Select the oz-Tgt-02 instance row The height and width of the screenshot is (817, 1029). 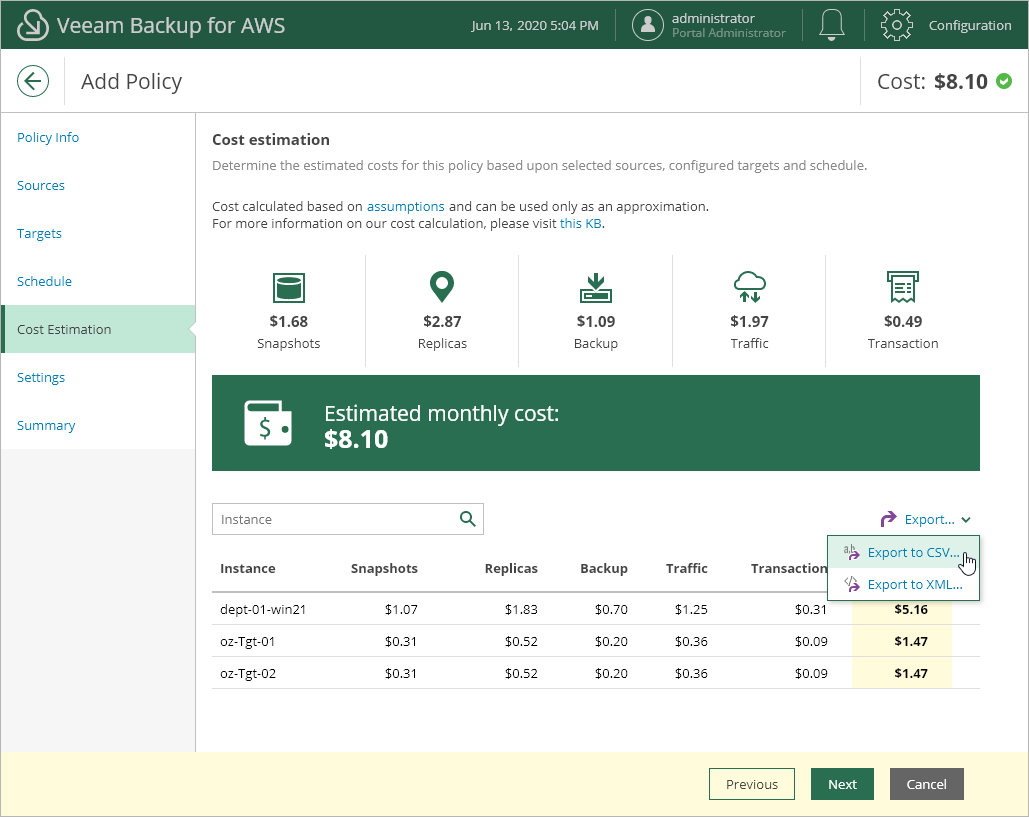(596, 673)
